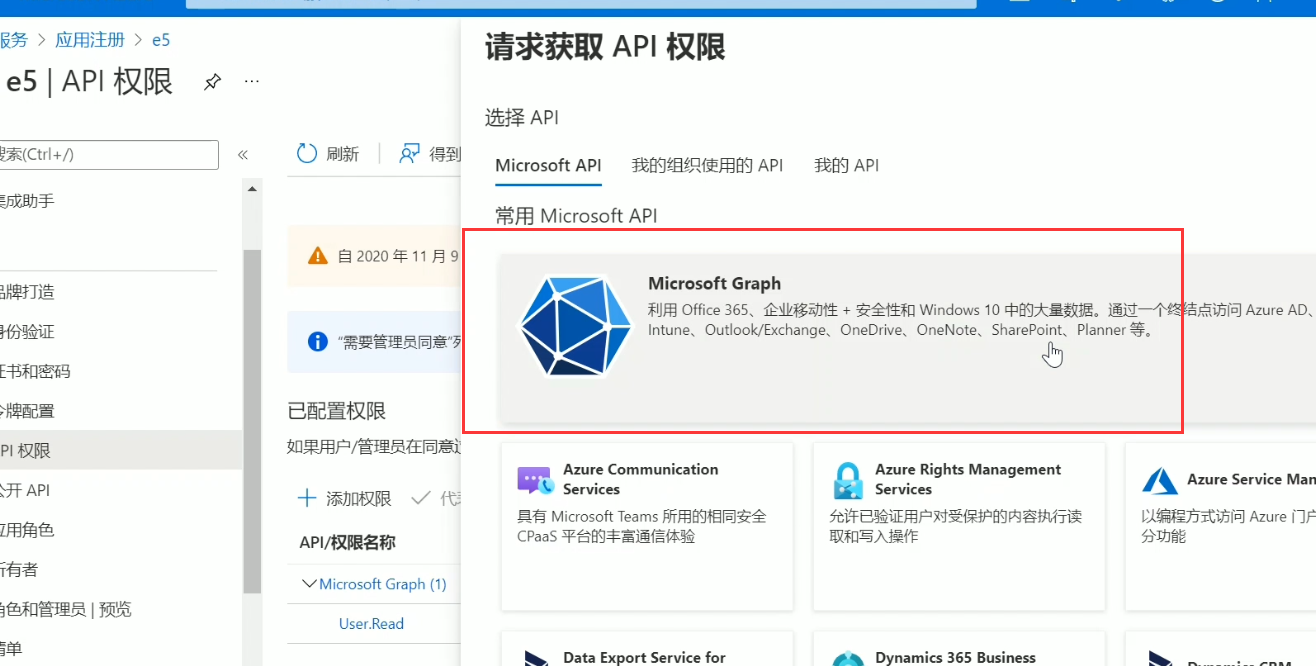Click the checkmark icon for granting consent
The image size is (1316, 666).
click(x=421, y=498)
